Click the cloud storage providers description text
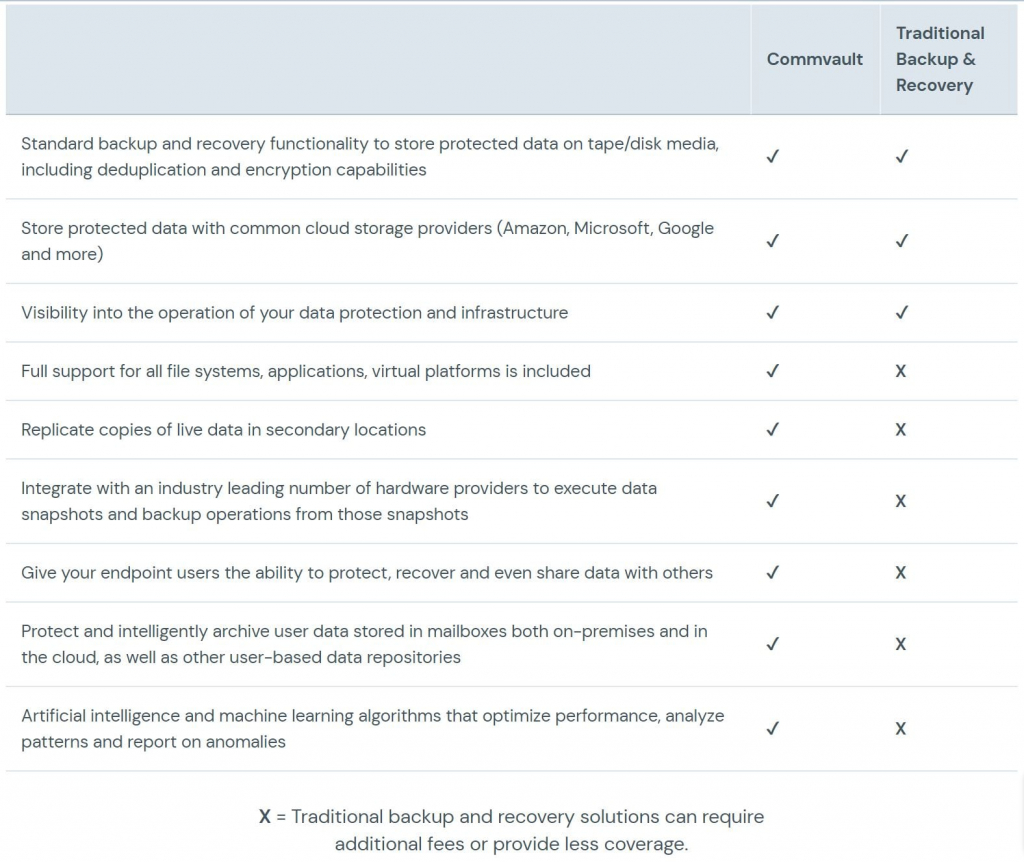 367,241
